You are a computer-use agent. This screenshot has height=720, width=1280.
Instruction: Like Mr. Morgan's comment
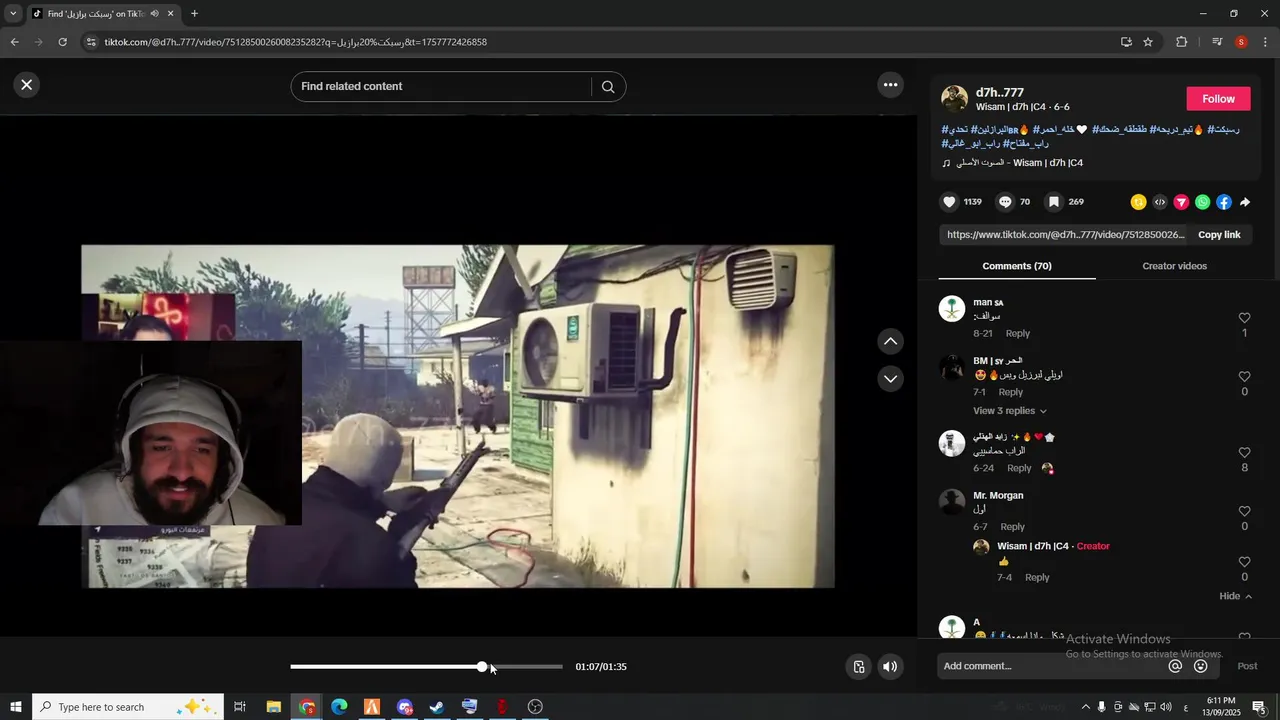coord(1244,512)
